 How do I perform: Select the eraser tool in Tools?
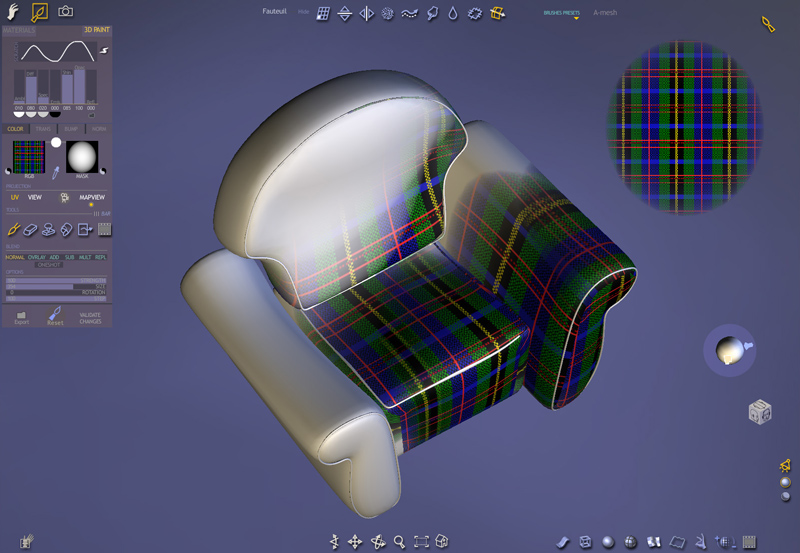(x=31, y=230)
